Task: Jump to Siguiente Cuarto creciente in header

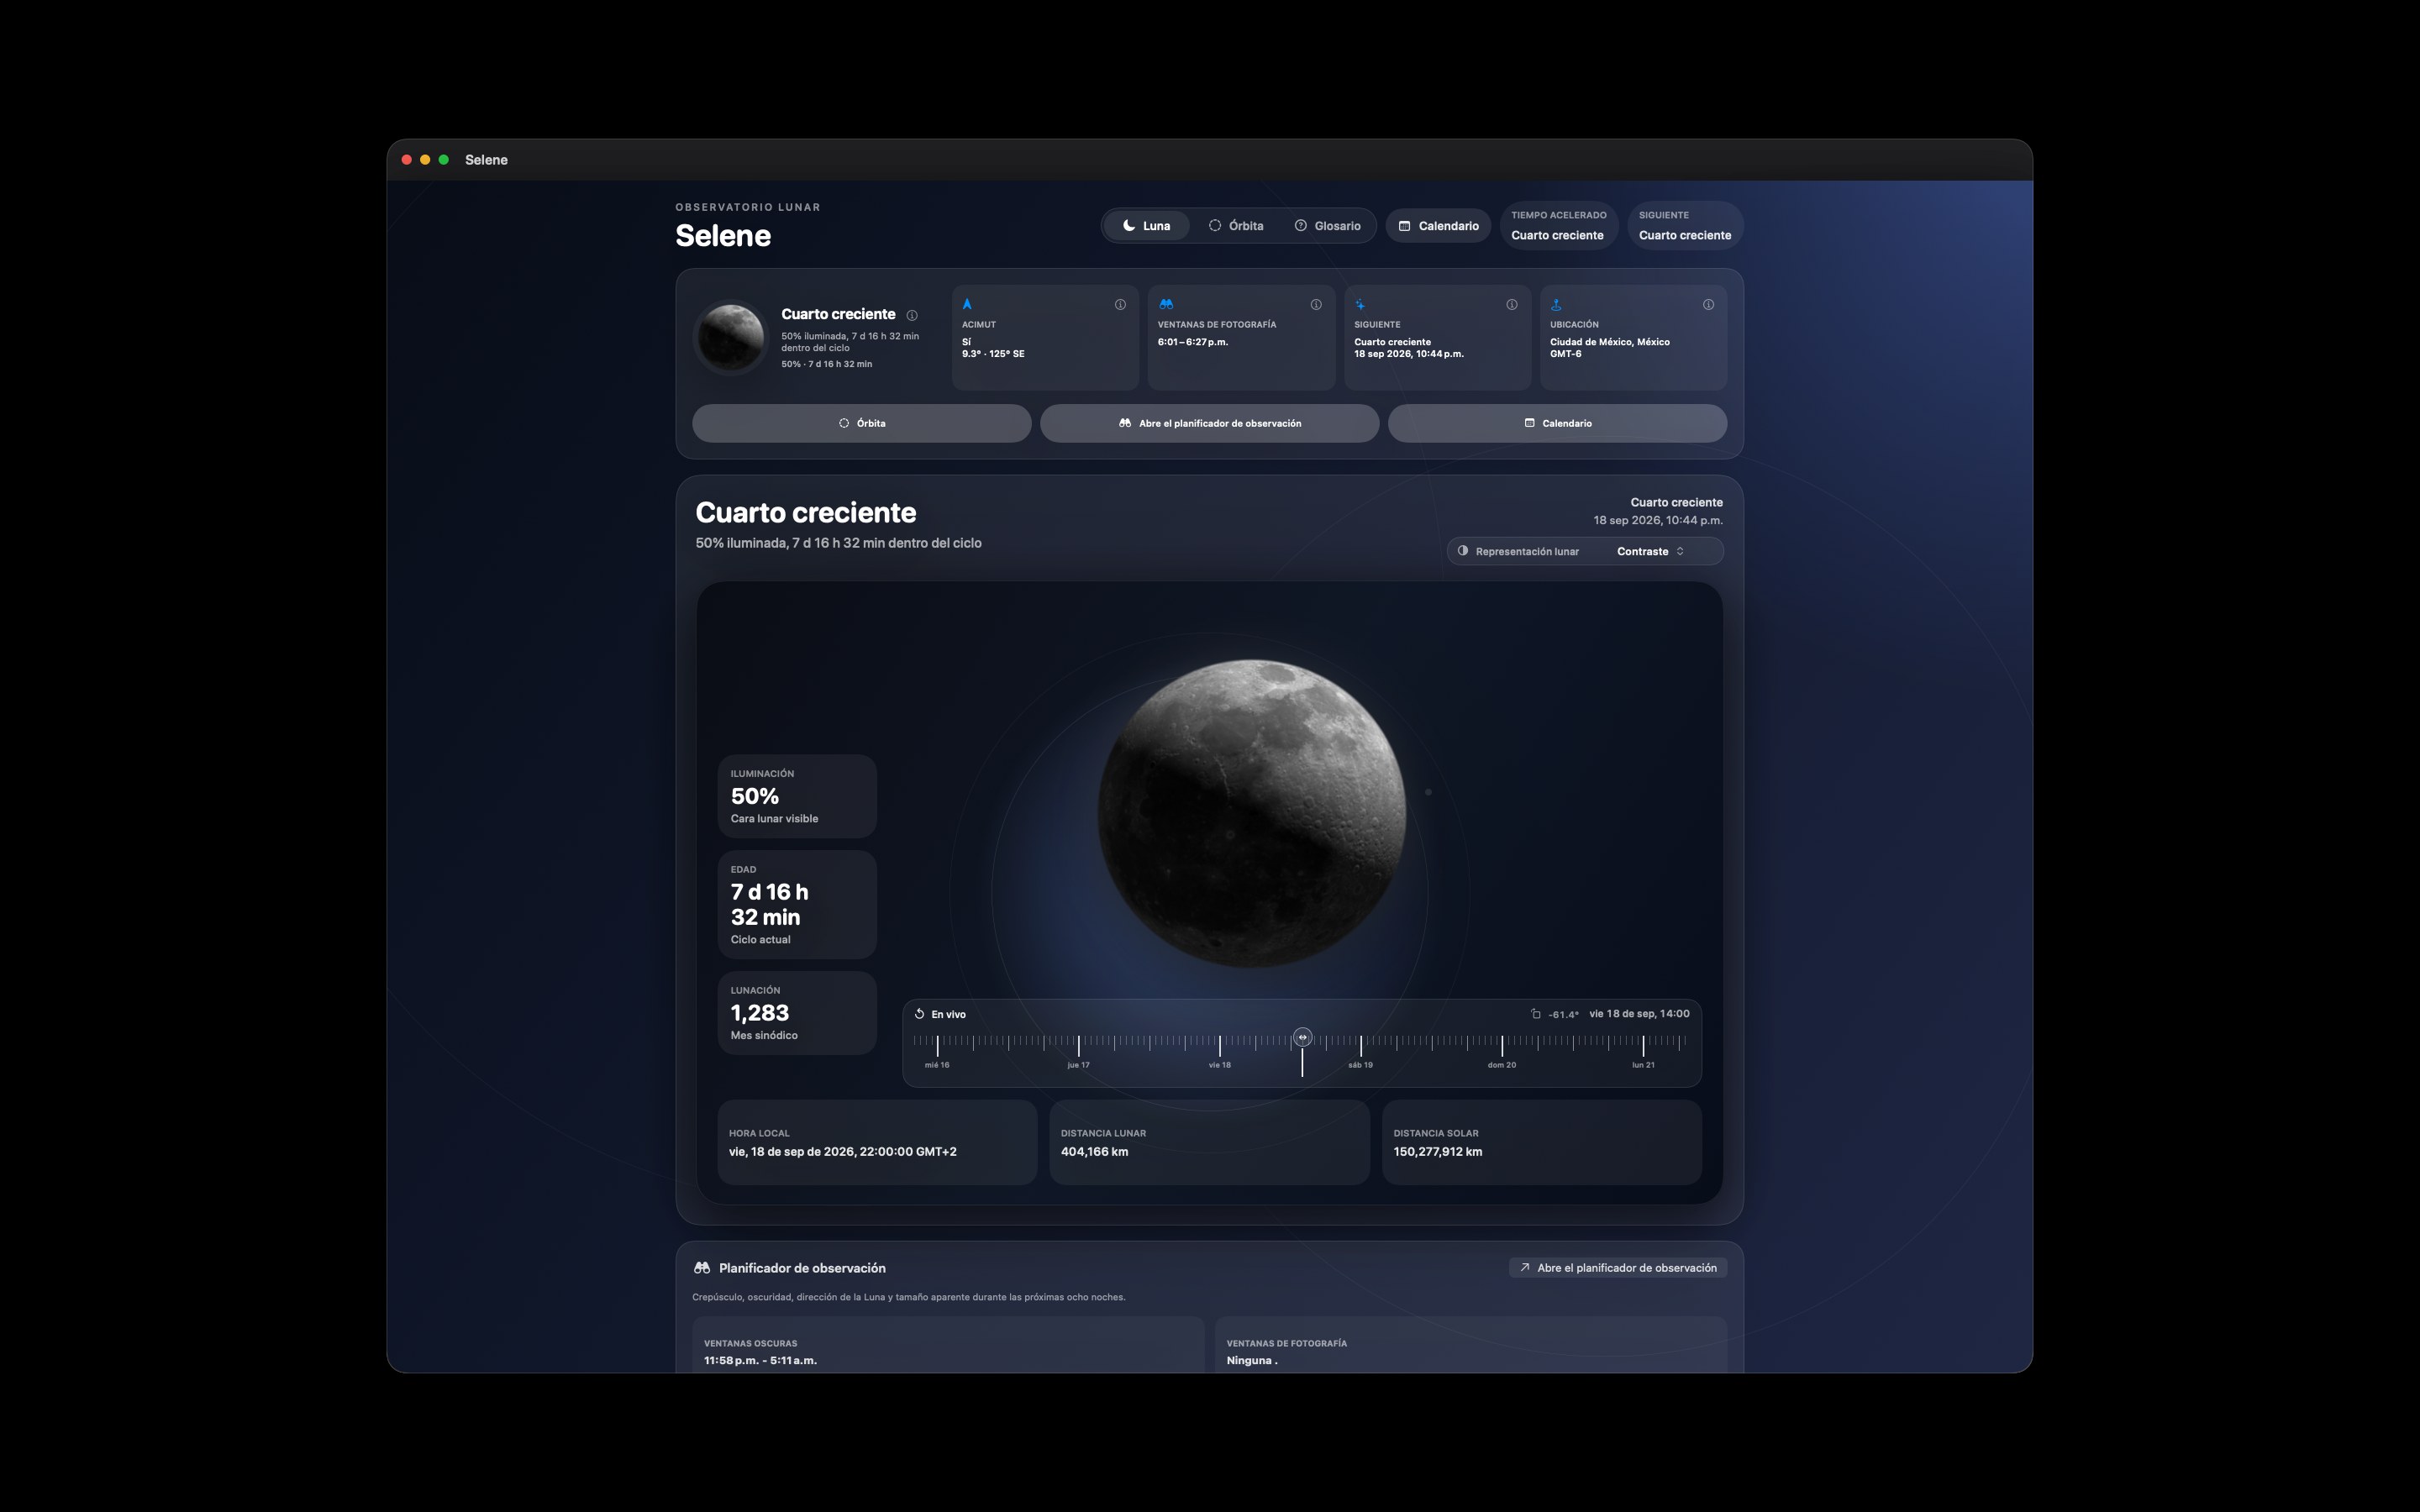Action: [1685, 226]
